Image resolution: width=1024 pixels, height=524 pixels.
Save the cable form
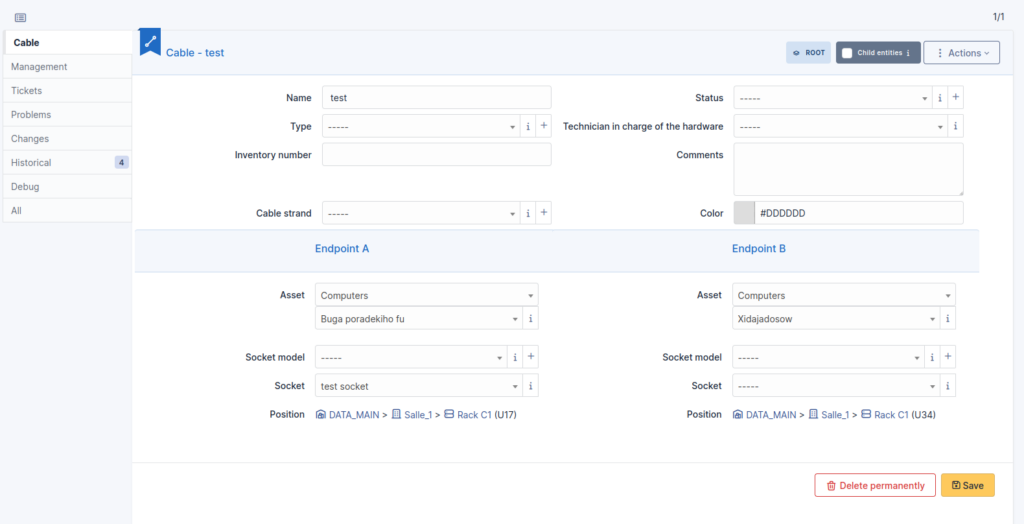click(x=967, y=485)
